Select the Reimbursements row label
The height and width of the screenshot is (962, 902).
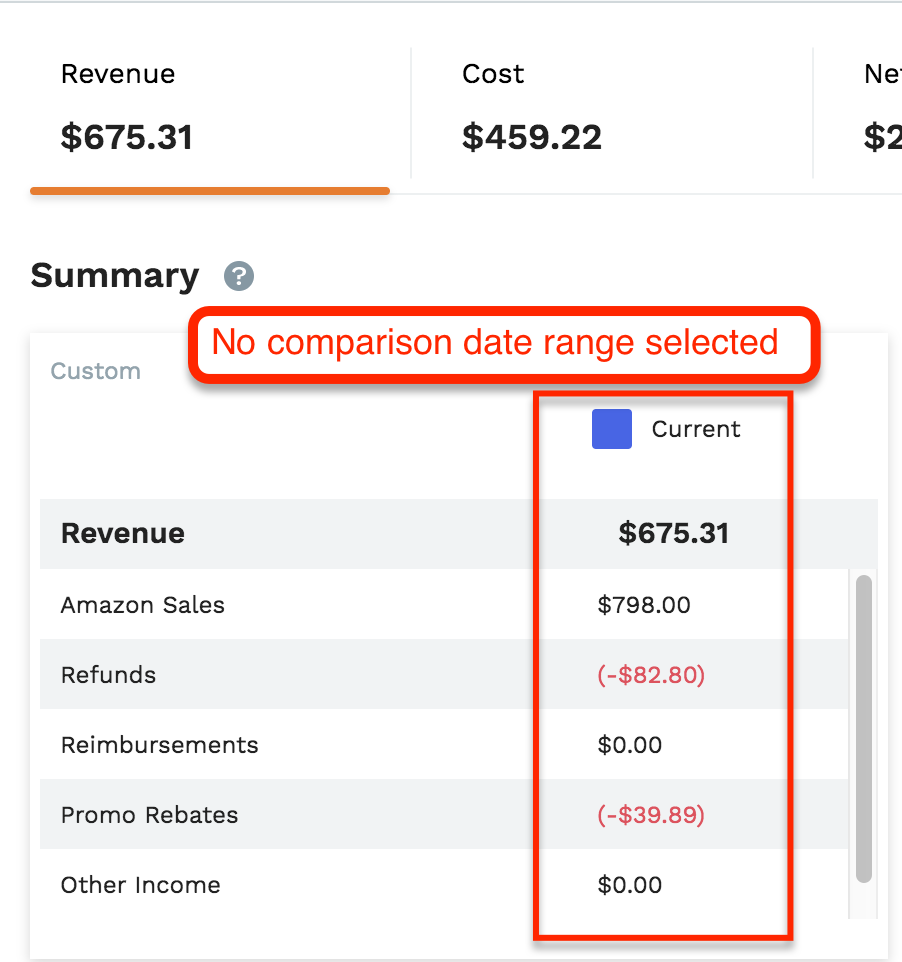[x=160, y=745]
